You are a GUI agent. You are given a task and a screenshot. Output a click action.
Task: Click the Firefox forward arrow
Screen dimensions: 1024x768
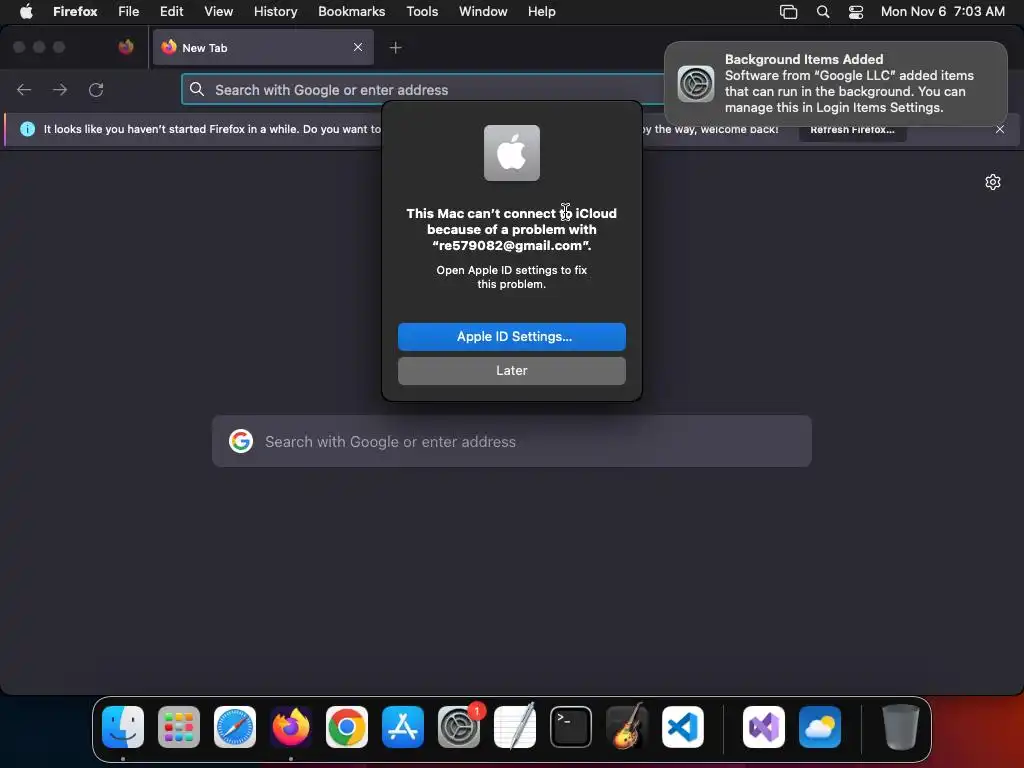tap(60, 89)
